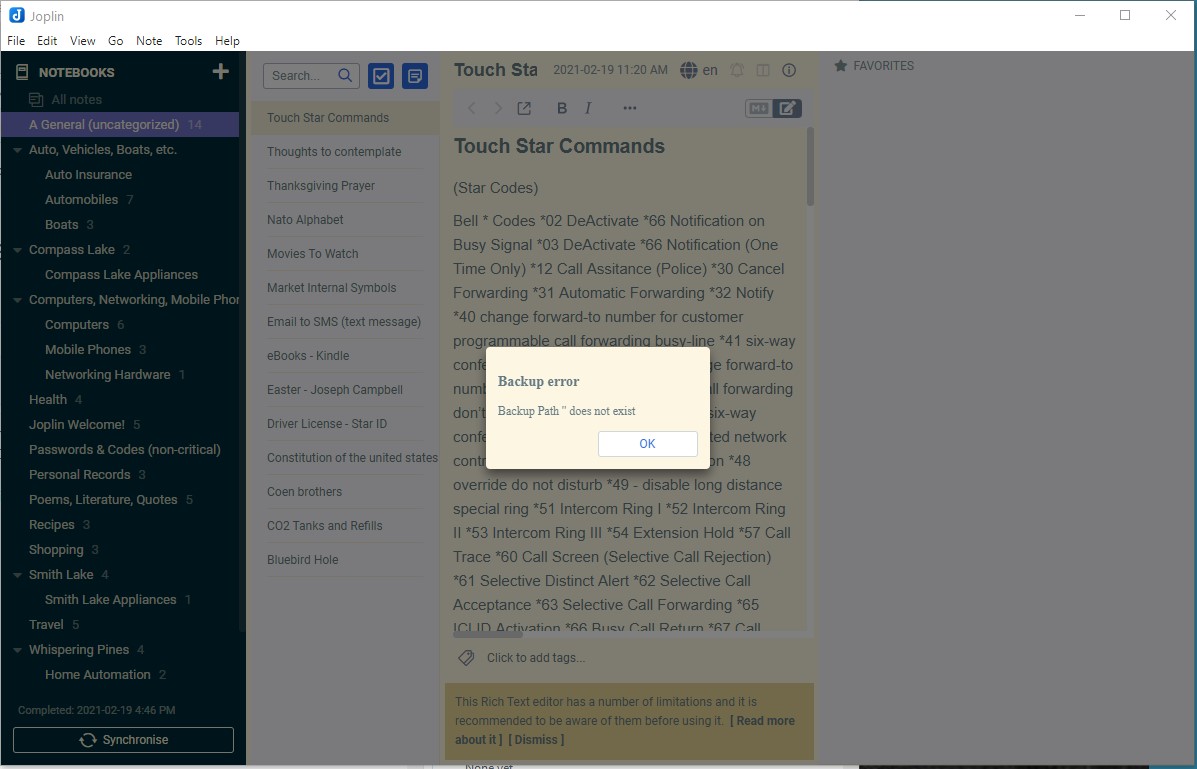Screen dimensions: 1197x769
Task: Add a new notebook with the plus icon
Action: click(221, 72)
